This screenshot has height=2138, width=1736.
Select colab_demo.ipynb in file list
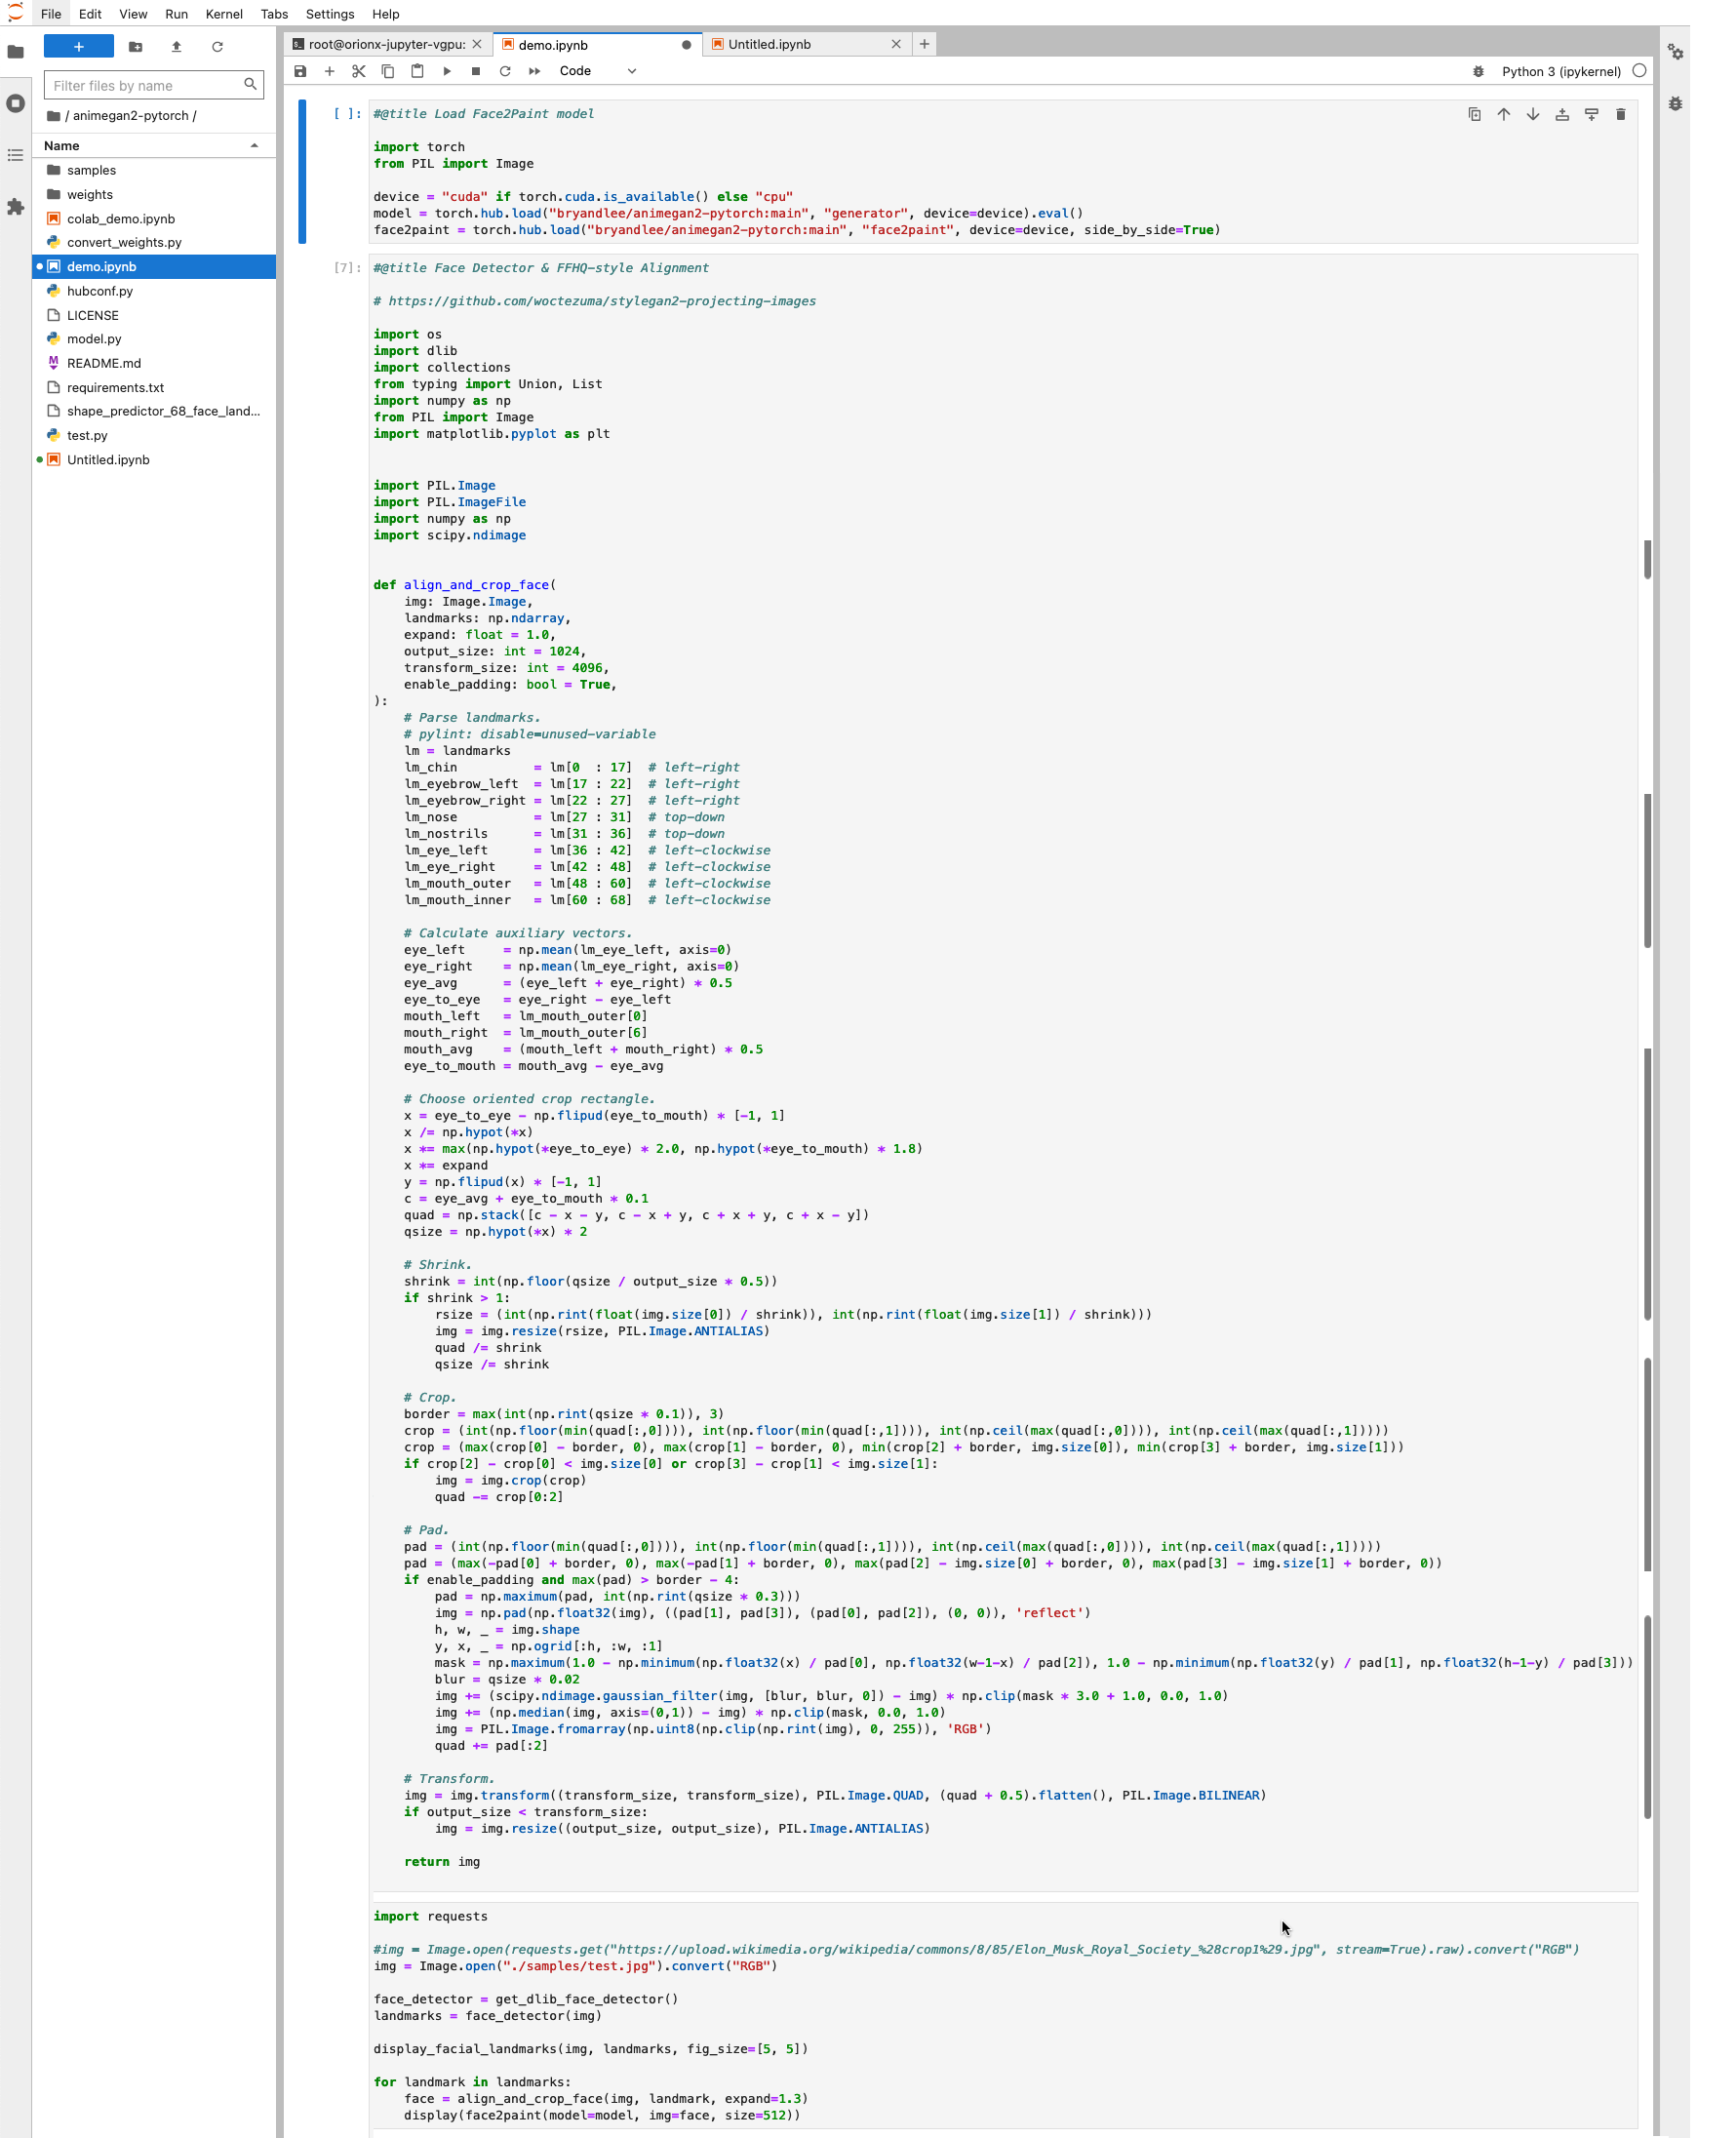155,218
